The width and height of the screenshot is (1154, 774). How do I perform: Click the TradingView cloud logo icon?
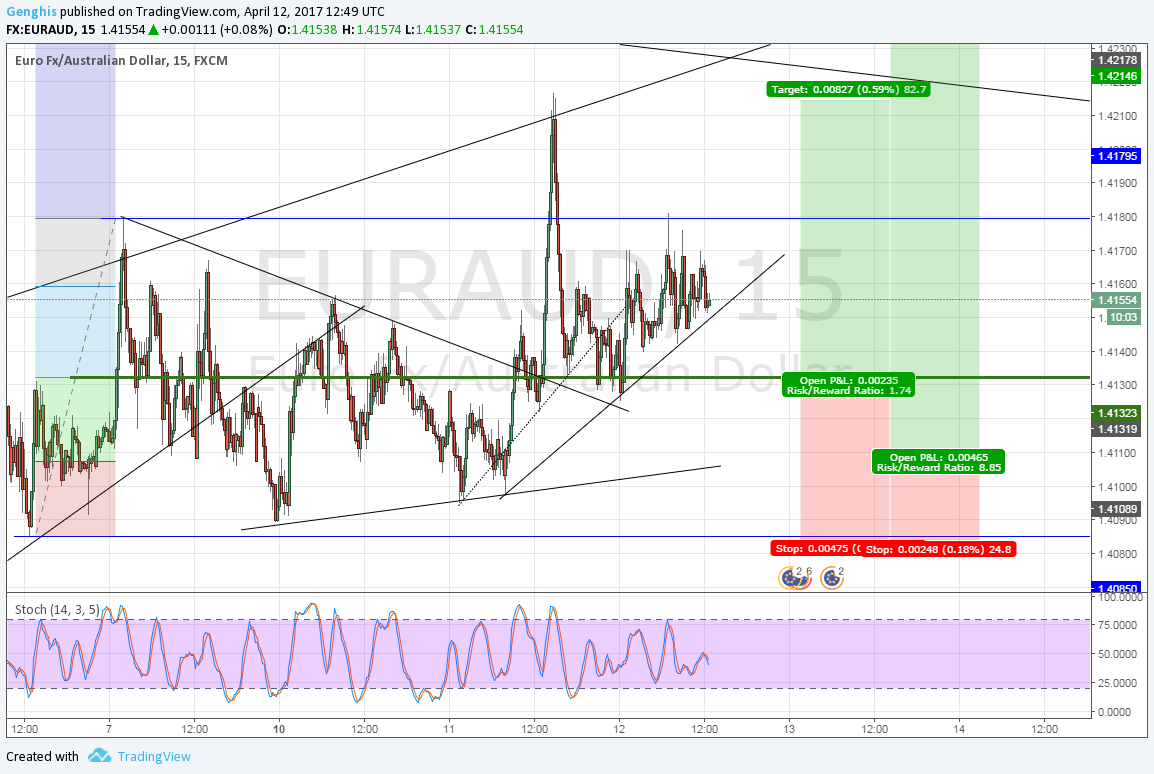(99, 756)
